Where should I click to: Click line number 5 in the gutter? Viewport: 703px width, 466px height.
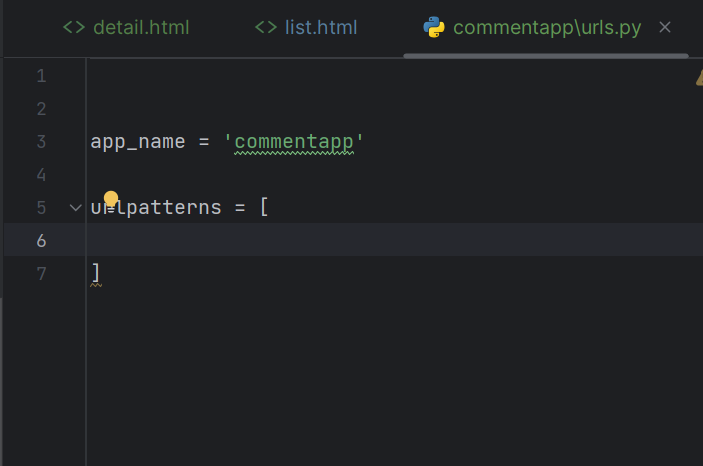tap(41, 208)
